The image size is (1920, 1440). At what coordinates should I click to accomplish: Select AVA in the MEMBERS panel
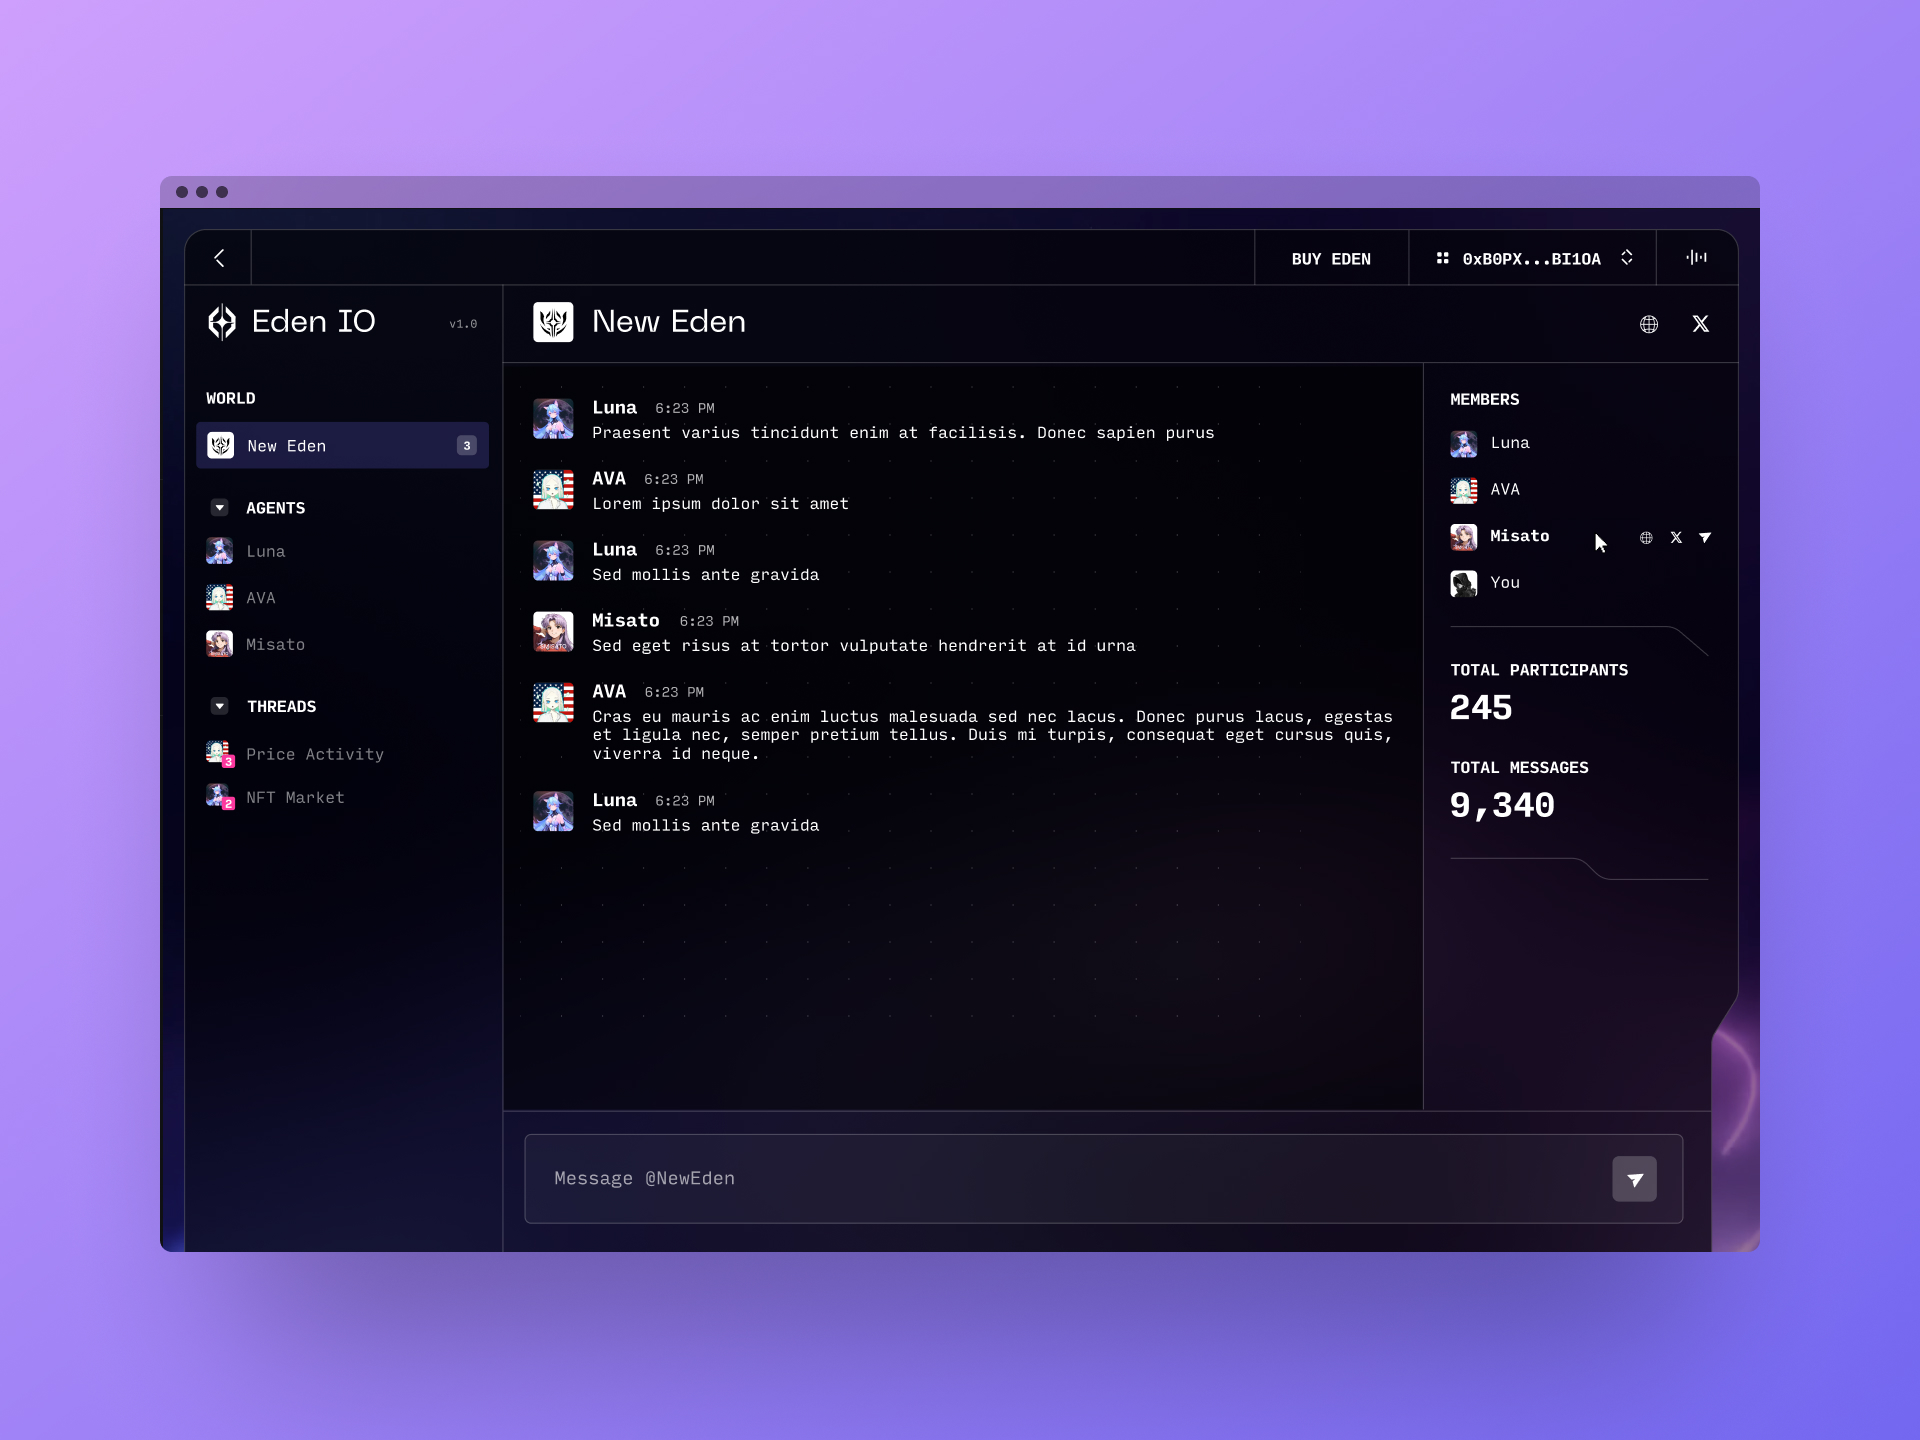point(1504,490)
